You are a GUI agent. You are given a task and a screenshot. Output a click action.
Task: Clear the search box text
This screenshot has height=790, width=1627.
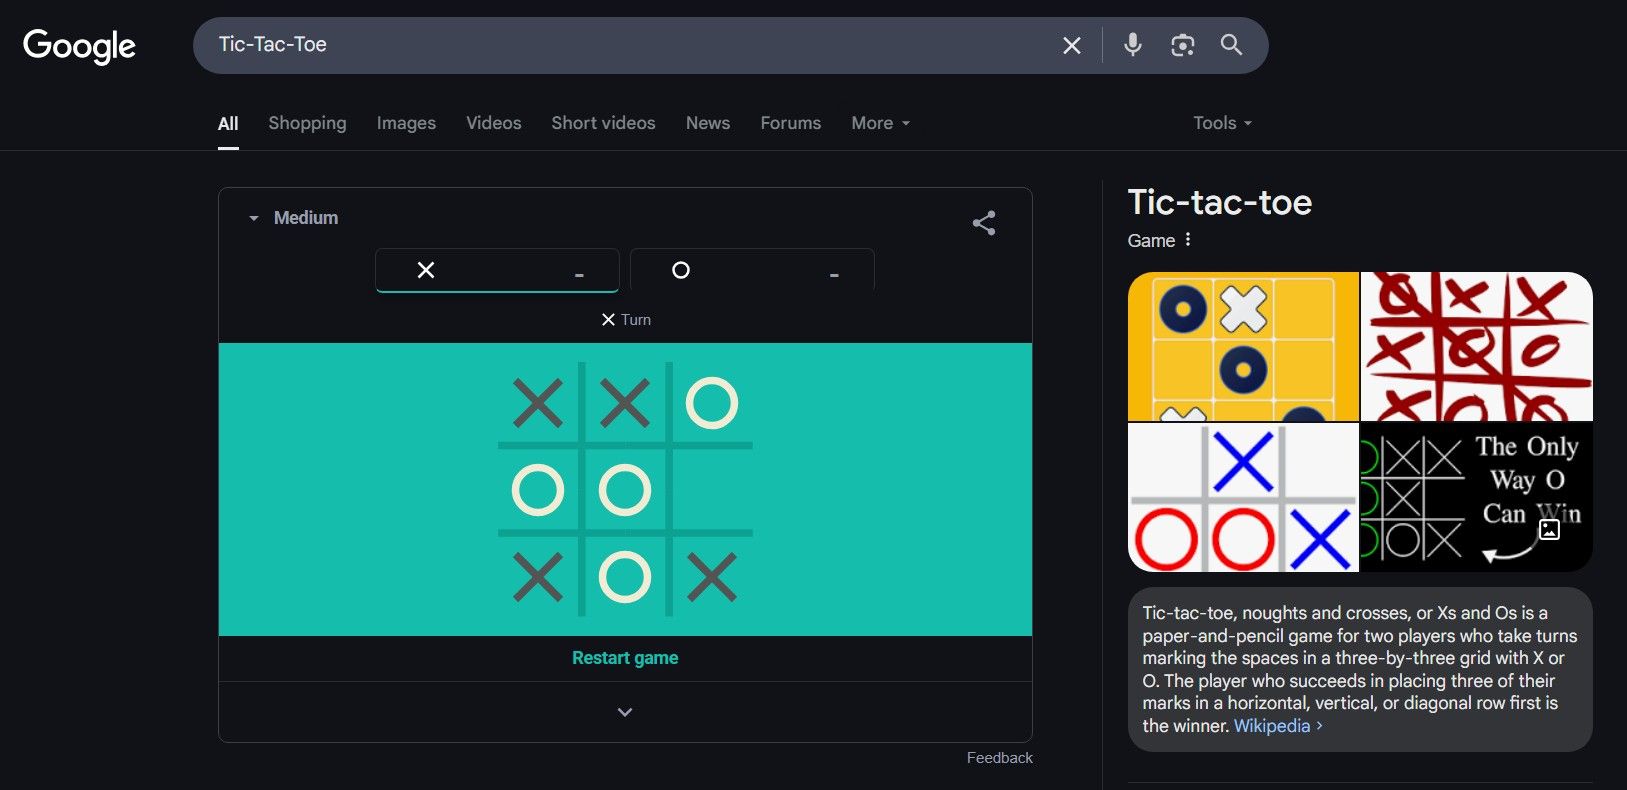coord(1071,45)
